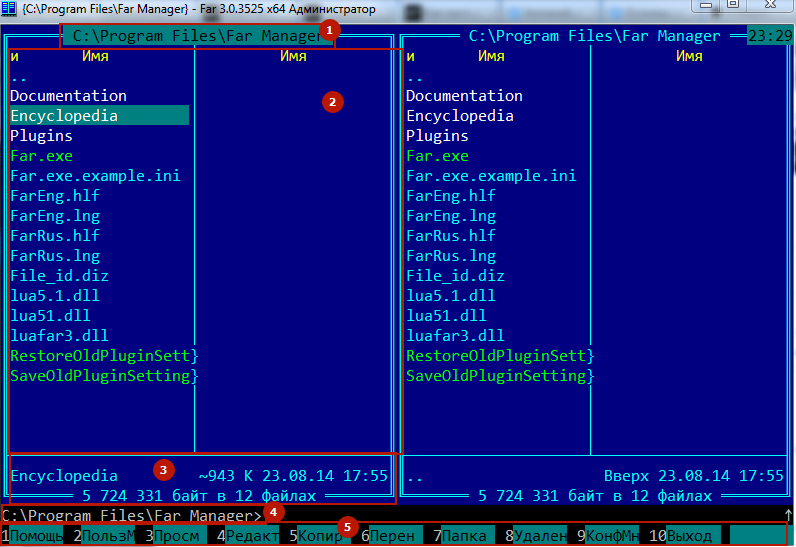Click the right panel path header
Image resolution: width=796 pixels, height=547 pixels.
594,36
